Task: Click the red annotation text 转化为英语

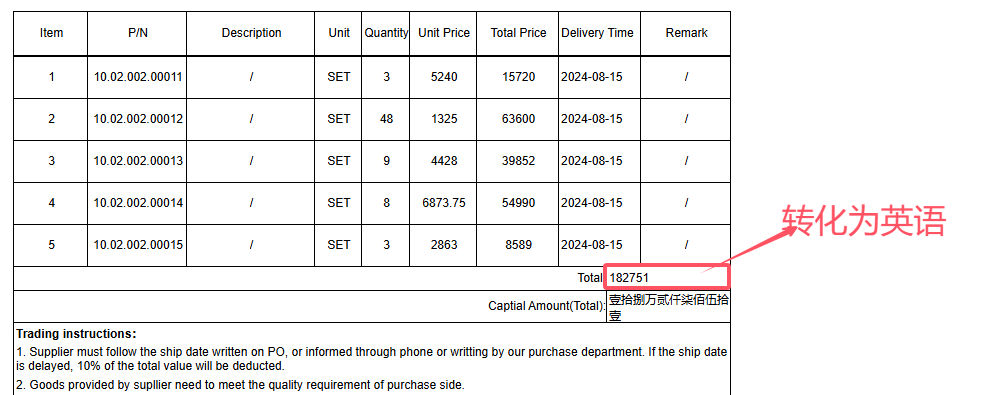Action: (863, 221)
